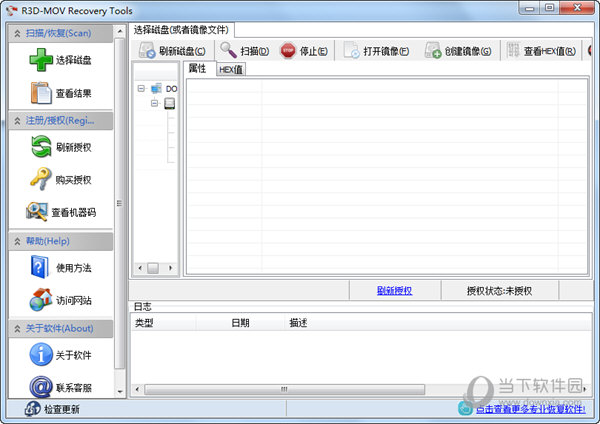Collapse the computer node in disk tree
Screen dimensions: 600x424
(x=141, y=89)
